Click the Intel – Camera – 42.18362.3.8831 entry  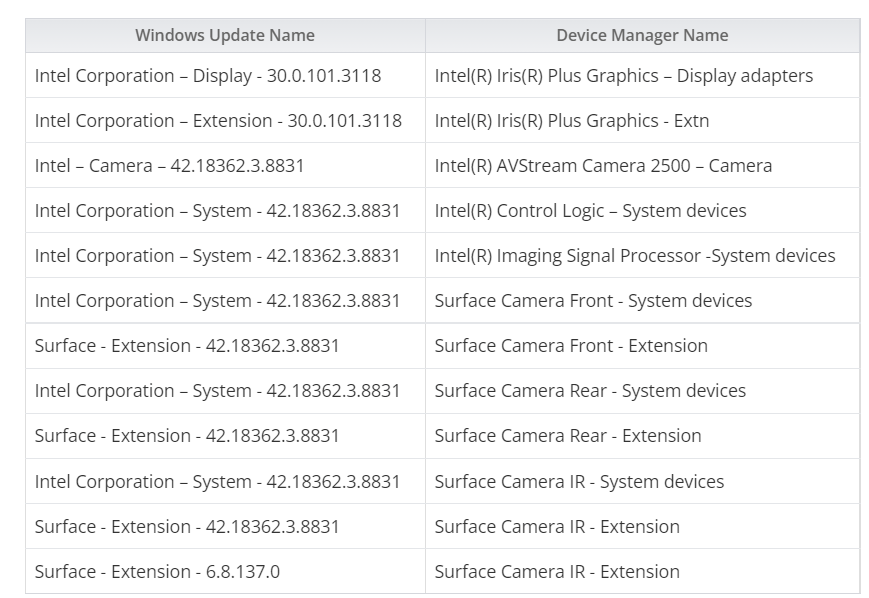[169, 166]
